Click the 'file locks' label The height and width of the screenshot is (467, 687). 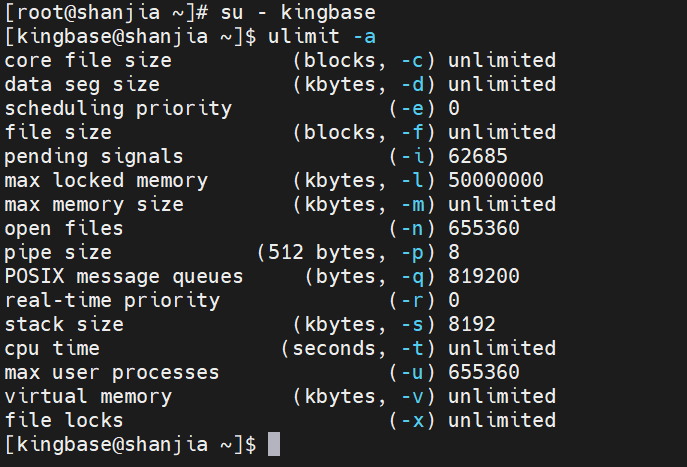point(64,421)
